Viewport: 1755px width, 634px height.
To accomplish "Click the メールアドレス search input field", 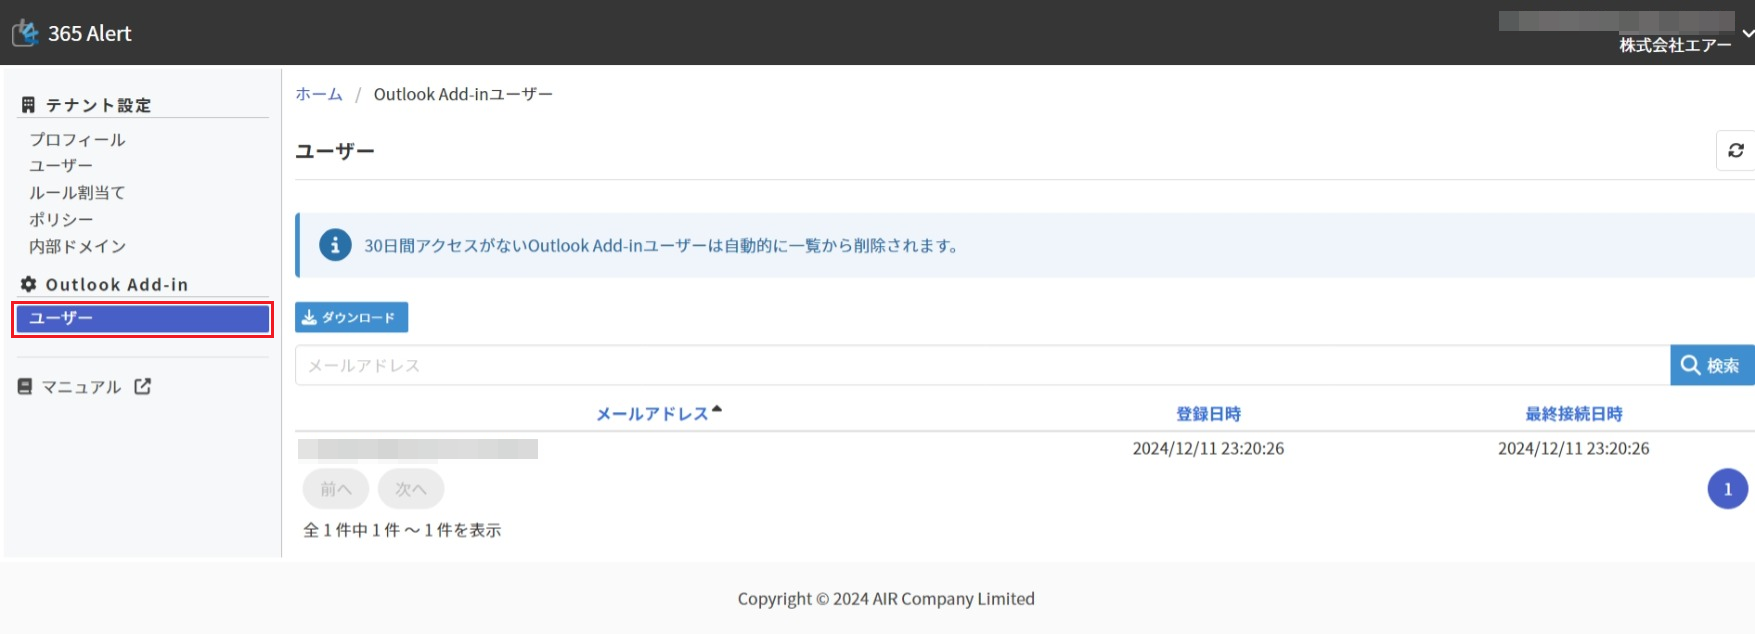I will 981,366.
